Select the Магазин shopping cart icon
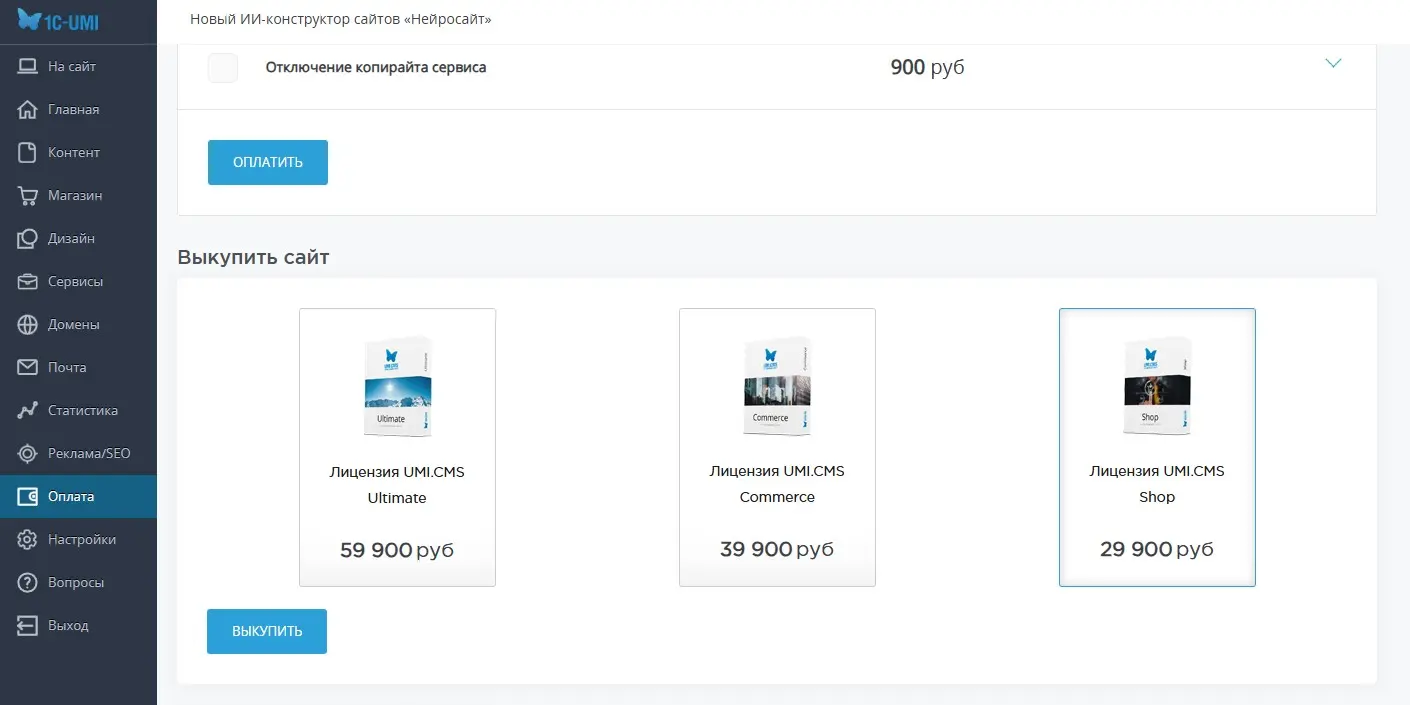Viewport: 1410px width, 705px height. 28,196
